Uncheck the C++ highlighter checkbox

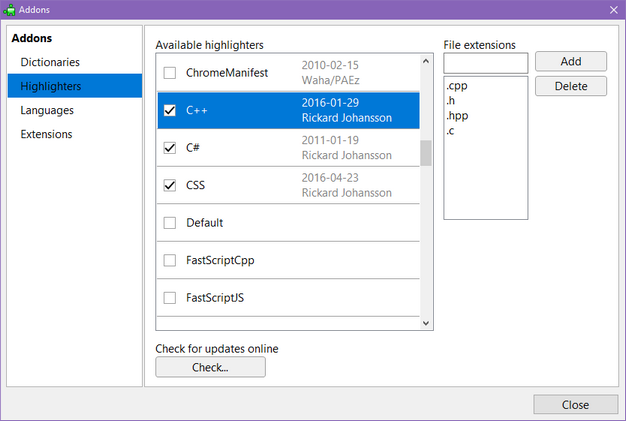169,110
